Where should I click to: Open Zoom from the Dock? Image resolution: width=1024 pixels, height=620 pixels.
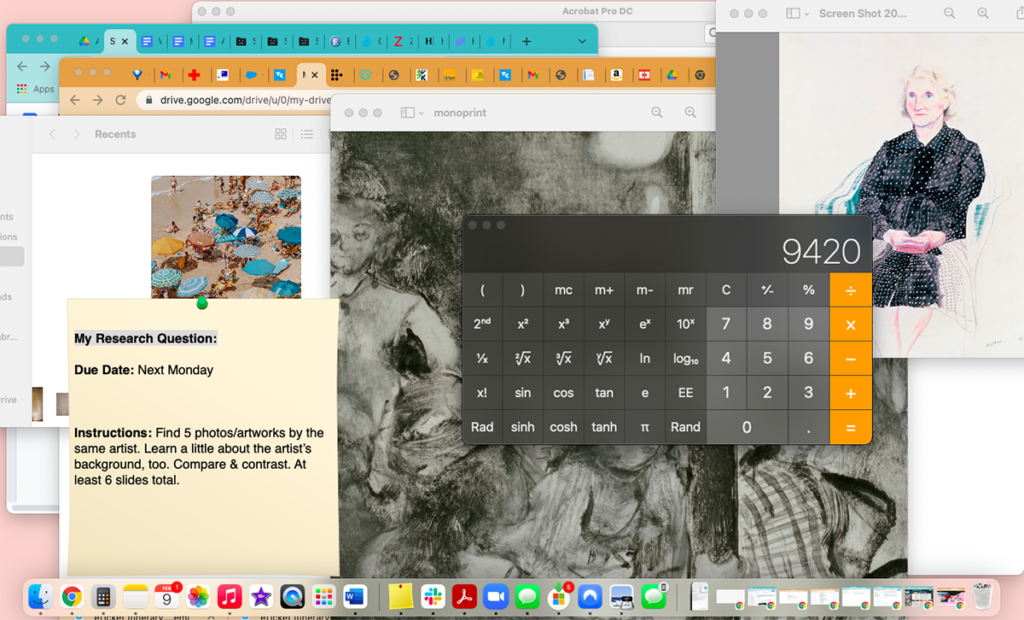point(495,596)
